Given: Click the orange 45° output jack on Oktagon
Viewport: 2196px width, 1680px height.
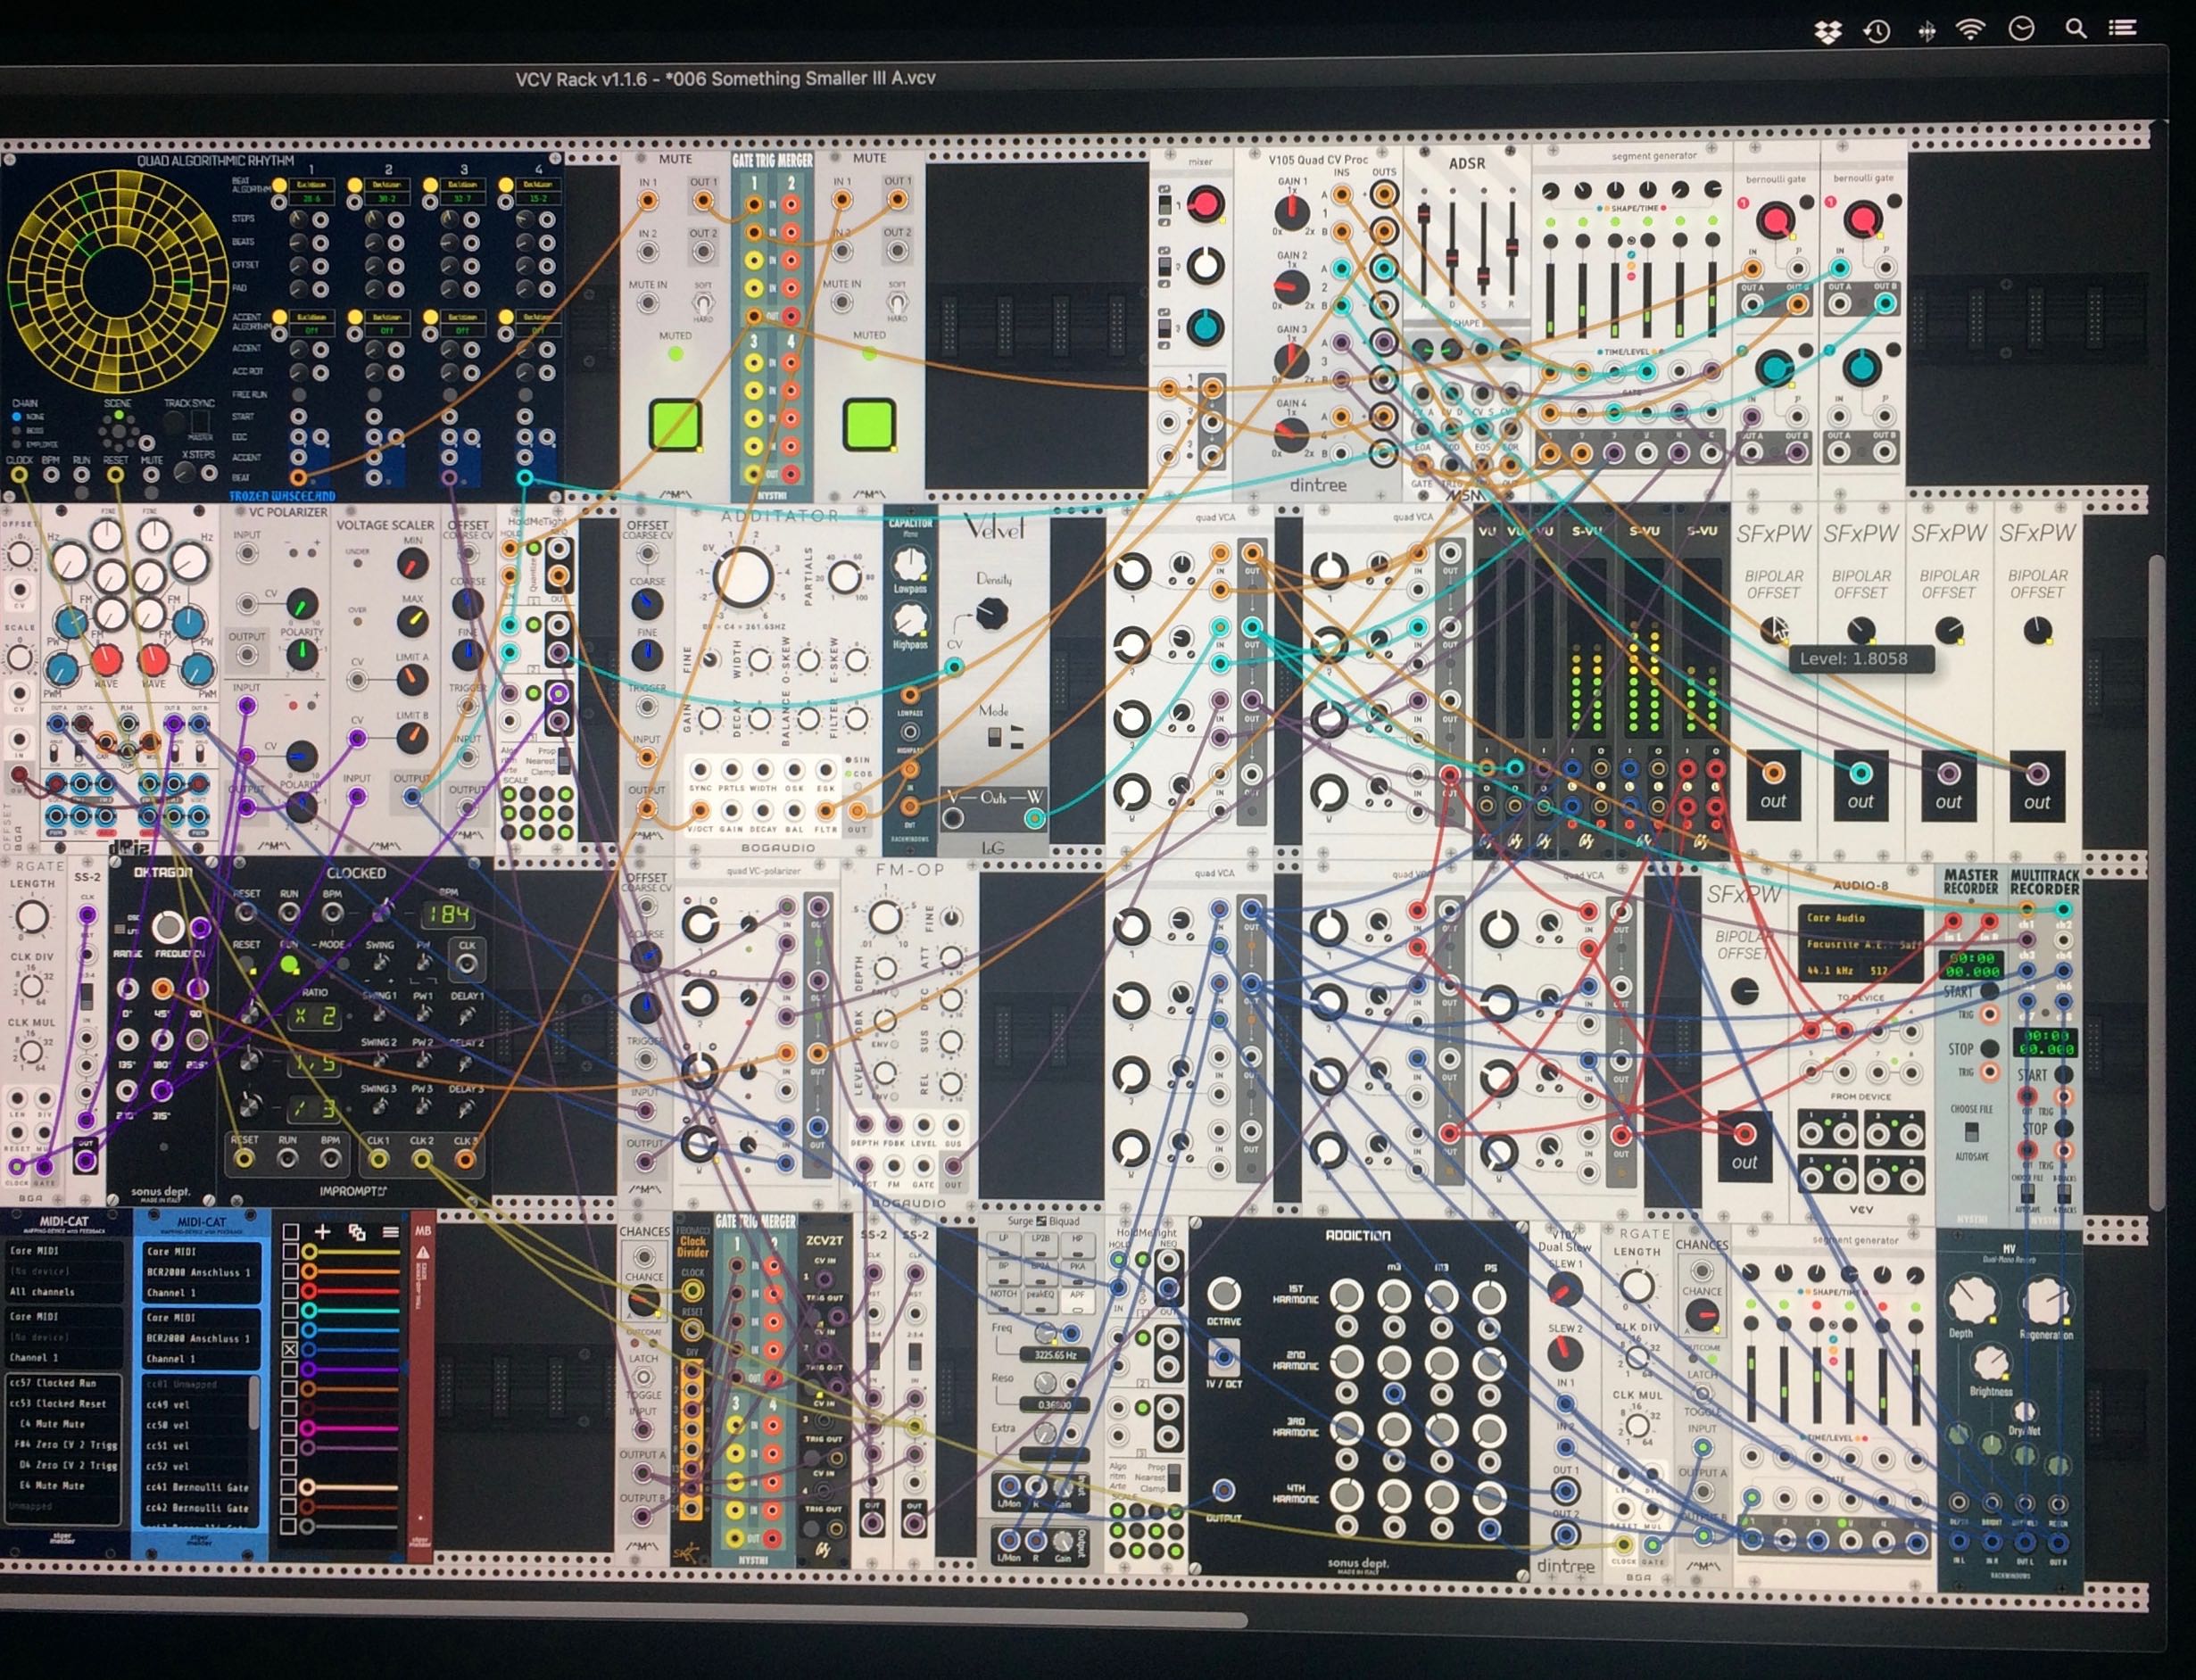Looking at the screenshot, I should click(162, 989).
